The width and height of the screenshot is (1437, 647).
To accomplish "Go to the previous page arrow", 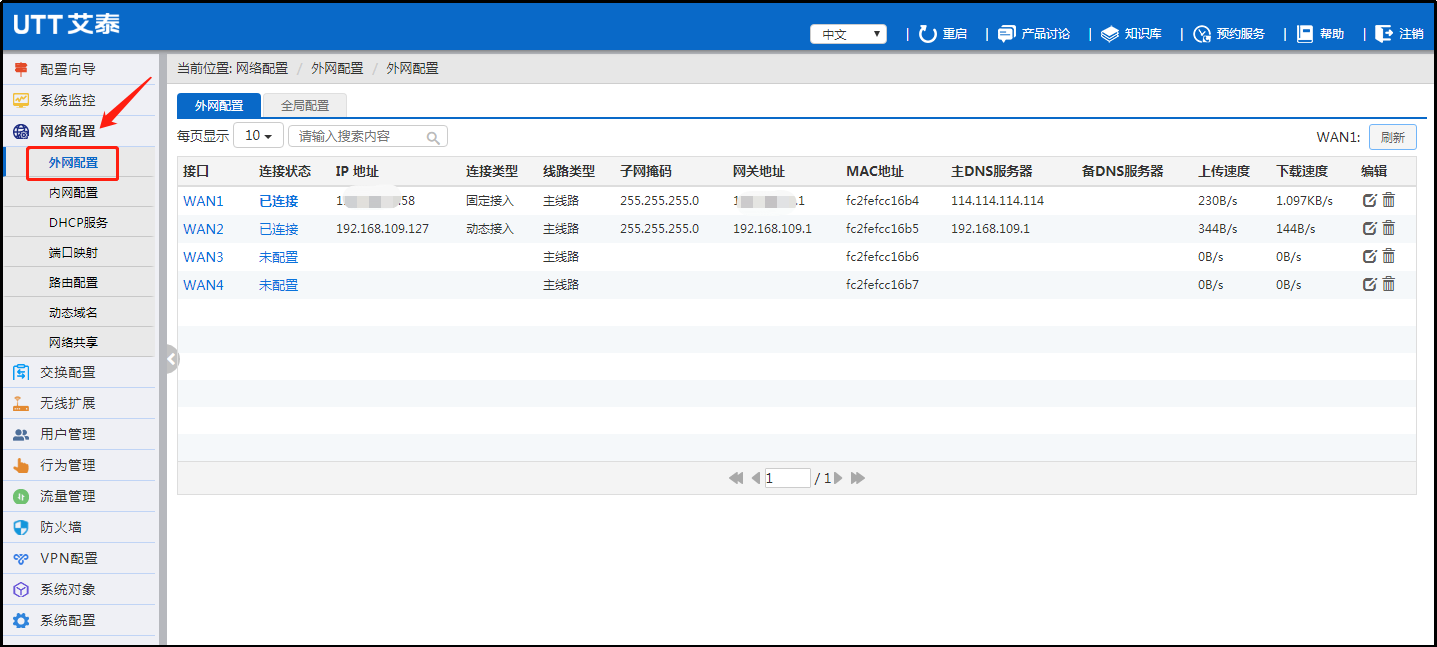I will 756,478.
